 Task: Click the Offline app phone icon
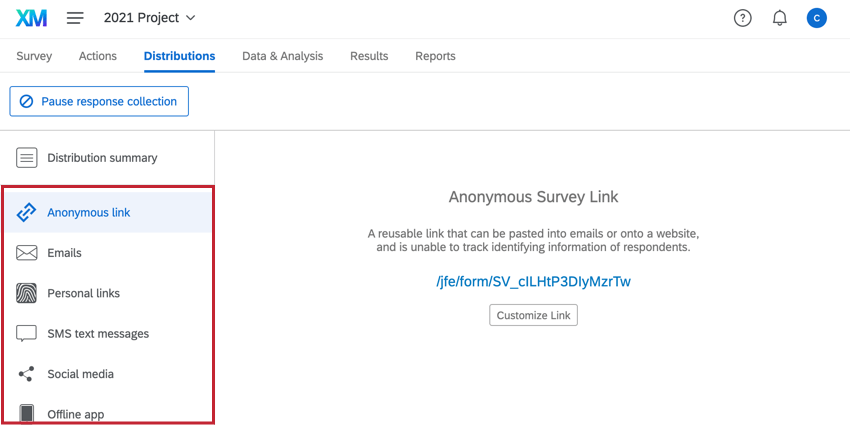coord(27,414)
